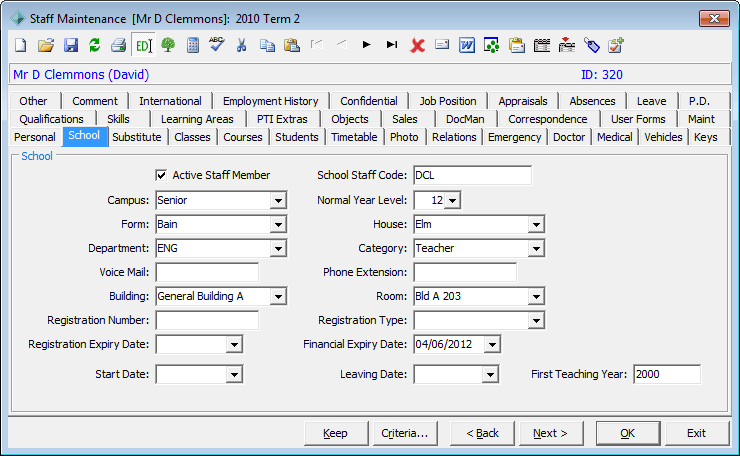Print using the printer icon
Viewport: 740px width, 456px height.
[118, 45]
